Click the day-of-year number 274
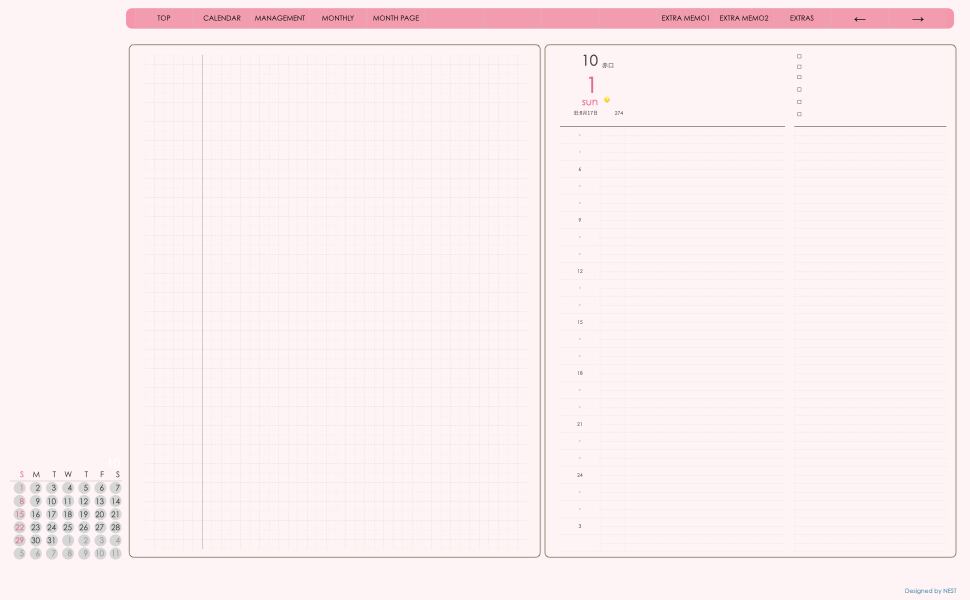 (619, 113)
